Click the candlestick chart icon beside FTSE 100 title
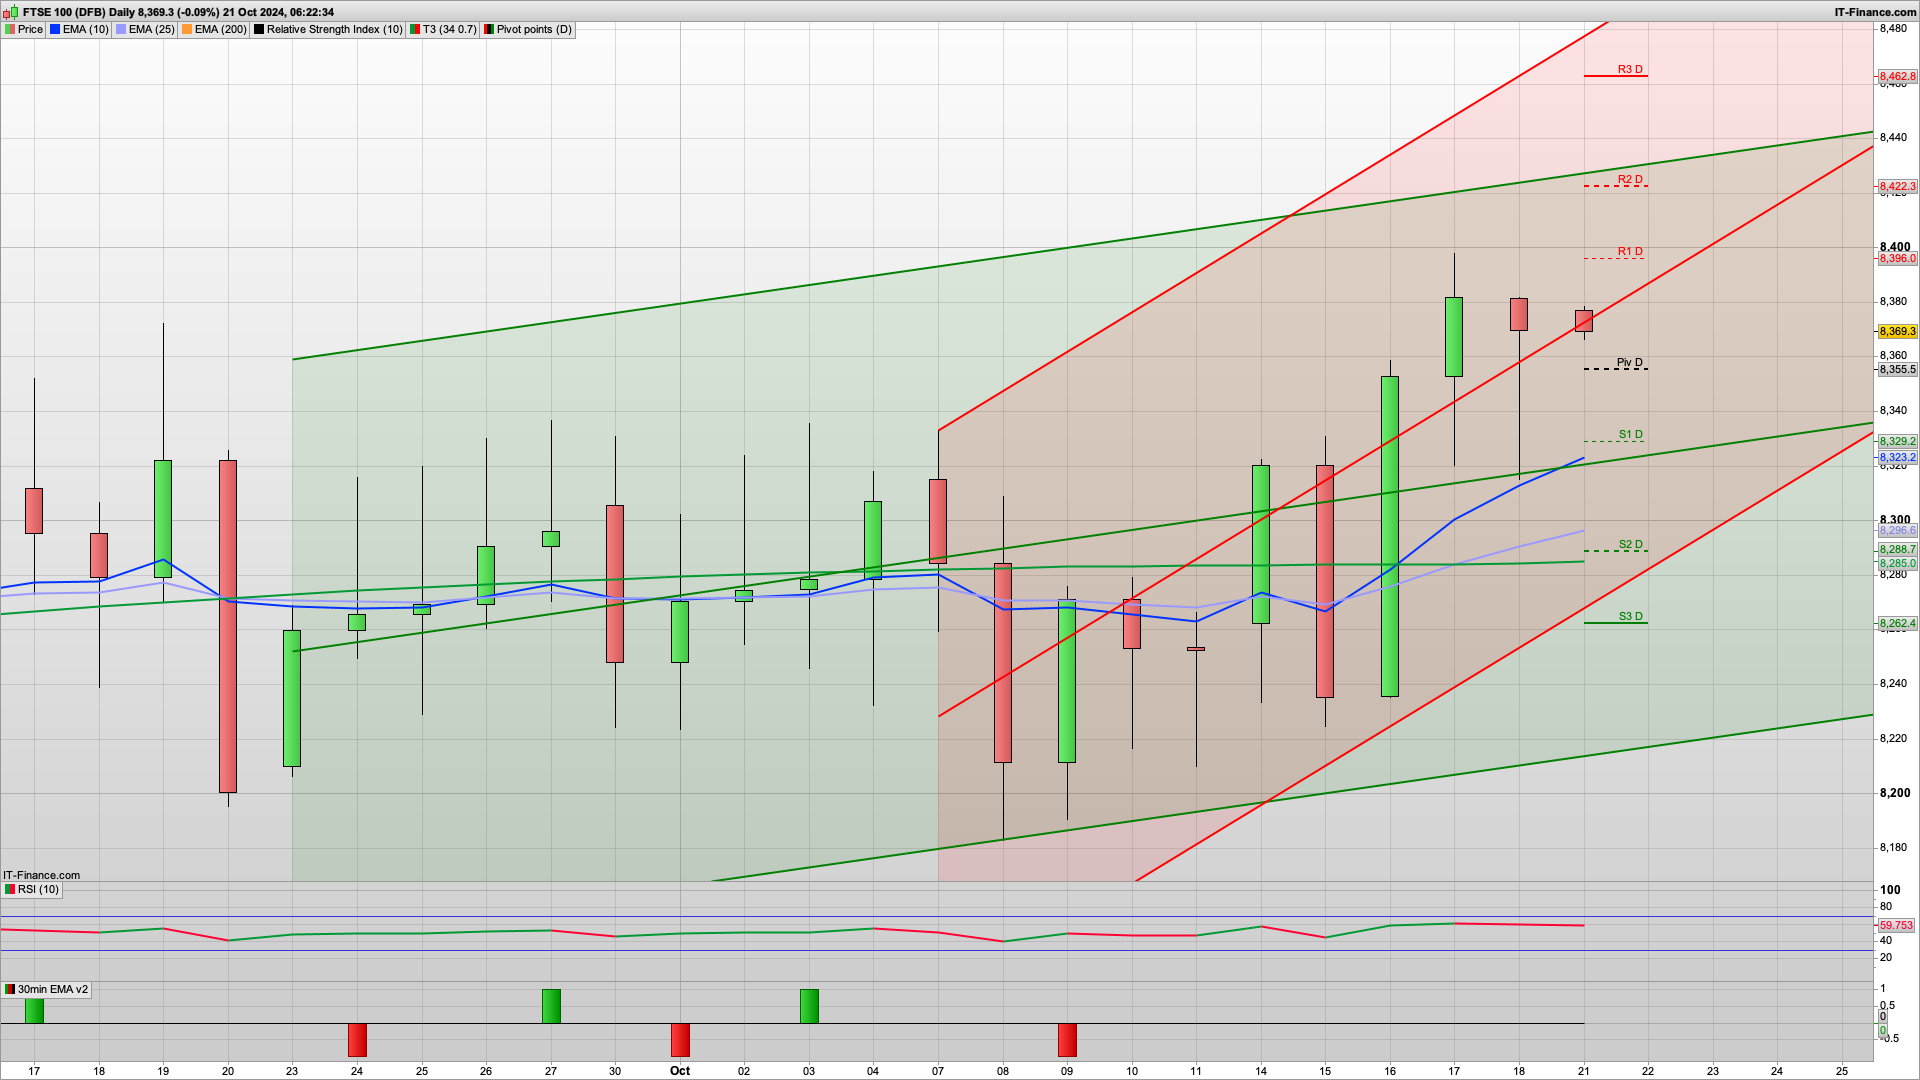 [11, 12]
